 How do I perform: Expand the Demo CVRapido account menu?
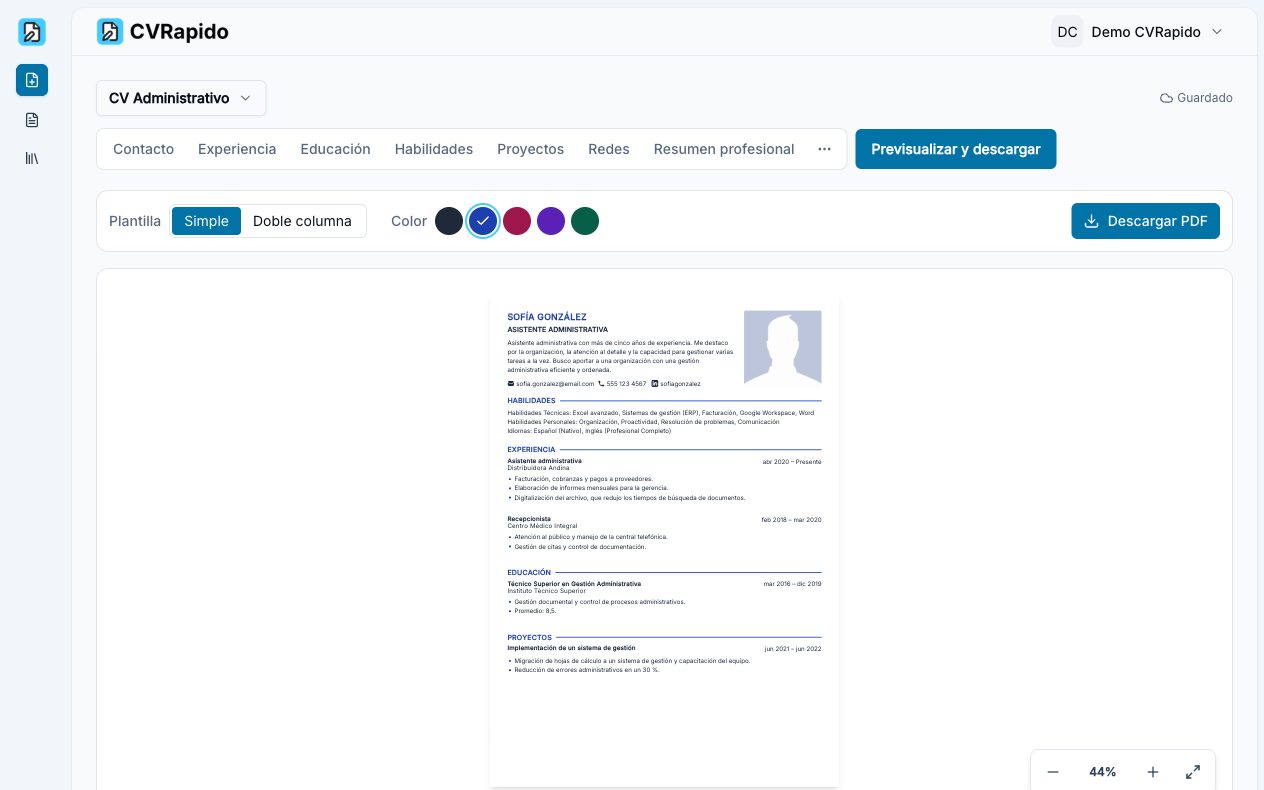click(x=1137, y=32)
